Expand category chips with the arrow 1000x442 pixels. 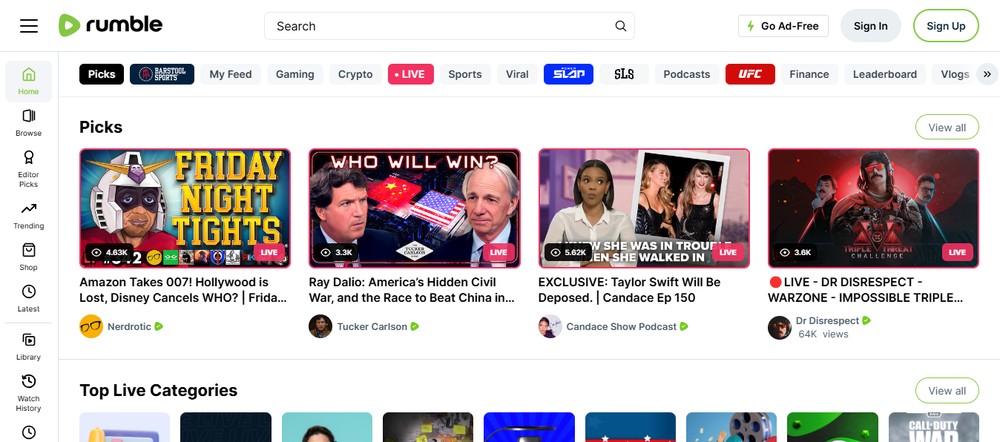(x=987, y=74)
